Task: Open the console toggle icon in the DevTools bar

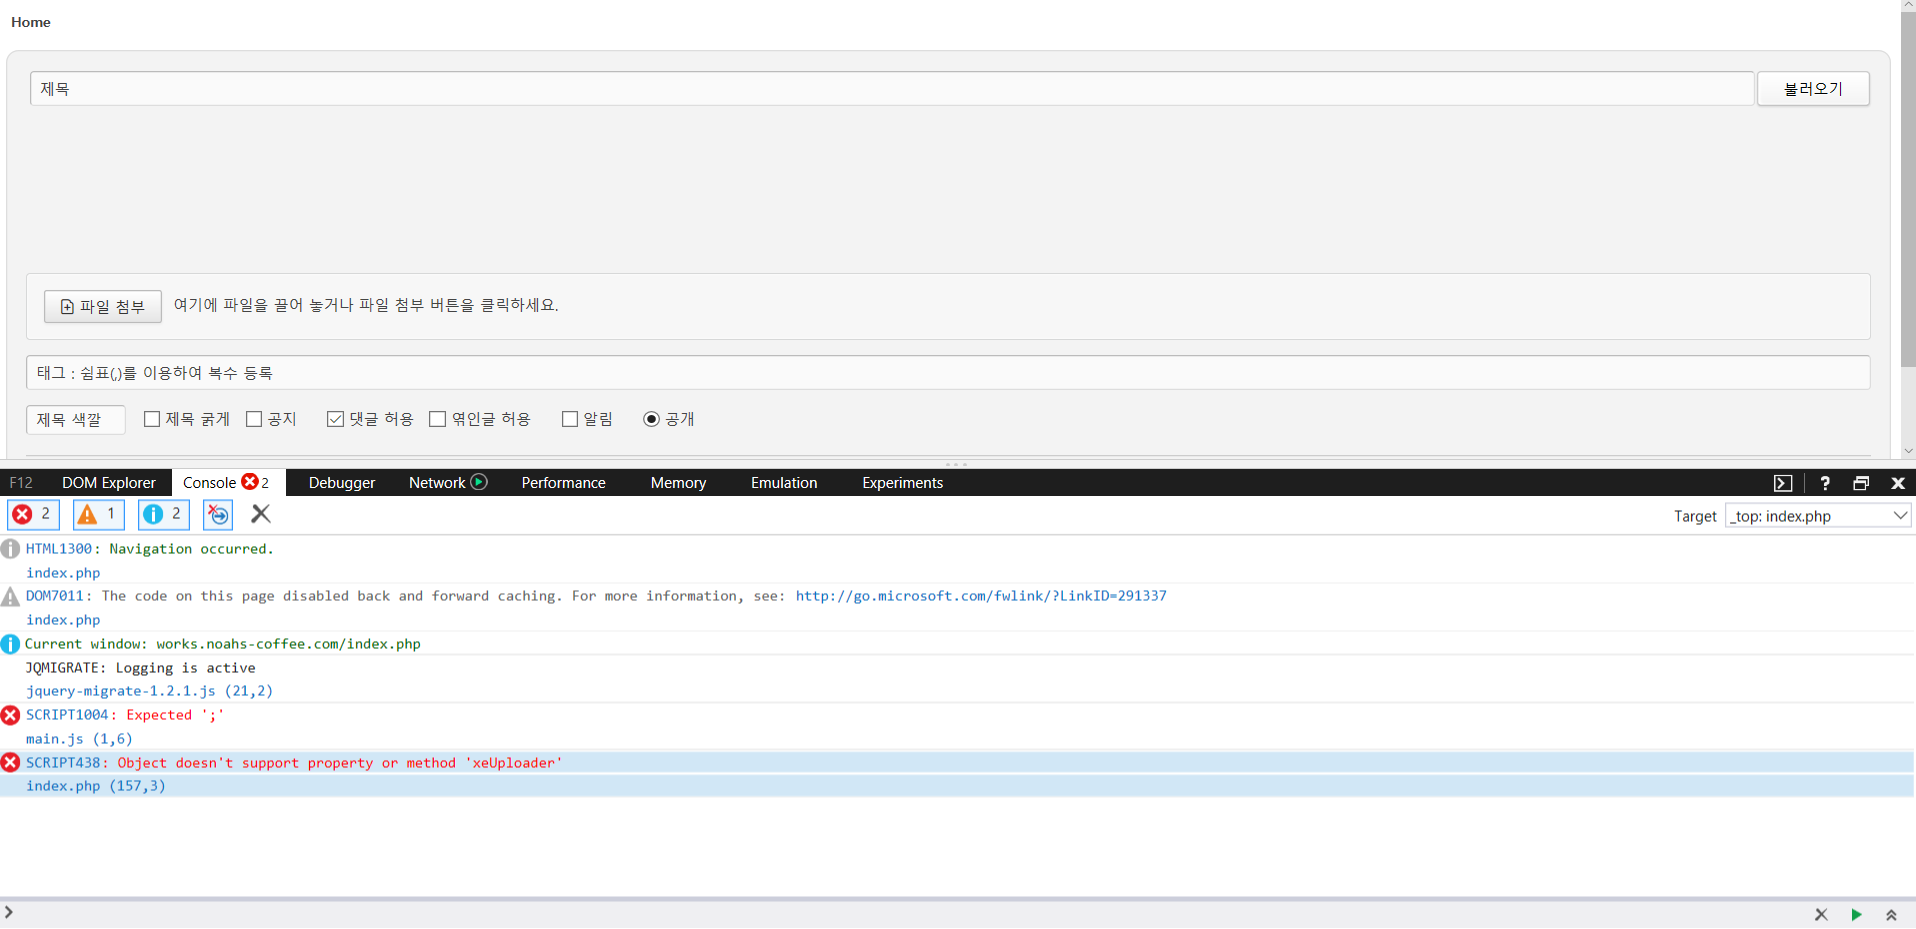Action: point(1783,483)
